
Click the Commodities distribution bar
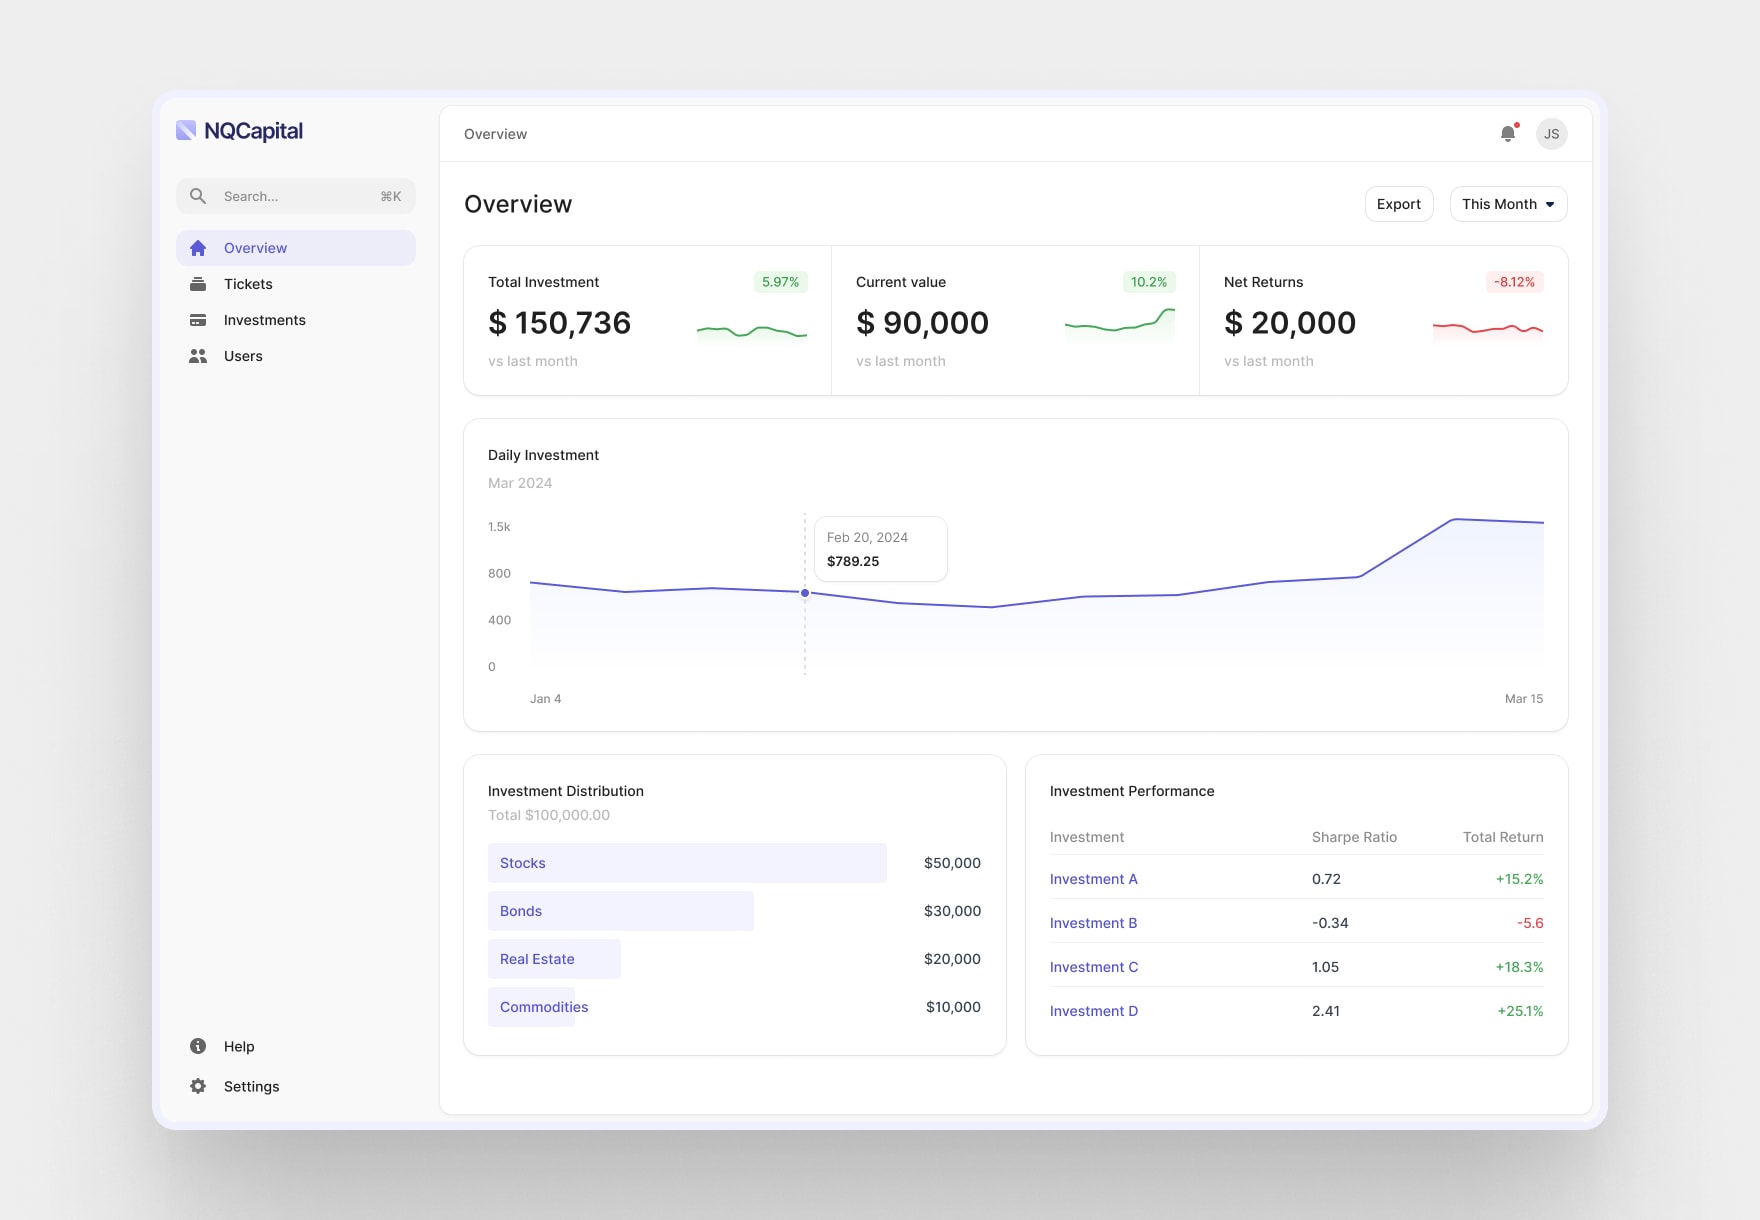[x=531, y=1007]
